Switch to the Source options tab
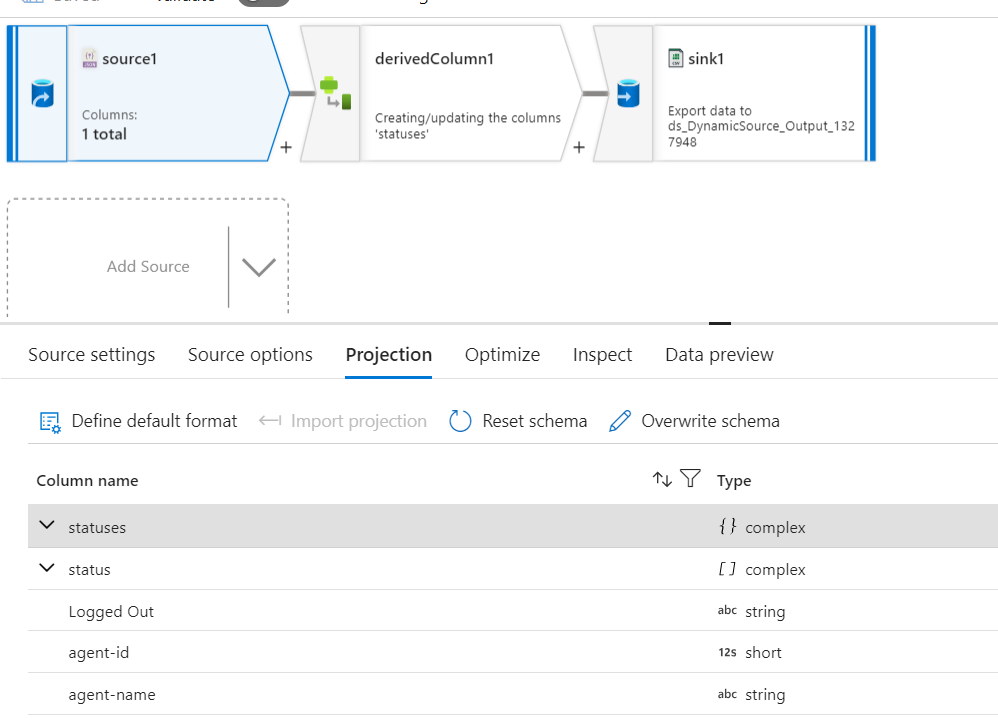The height and width of the screenshot is (720, 998). 250,355
